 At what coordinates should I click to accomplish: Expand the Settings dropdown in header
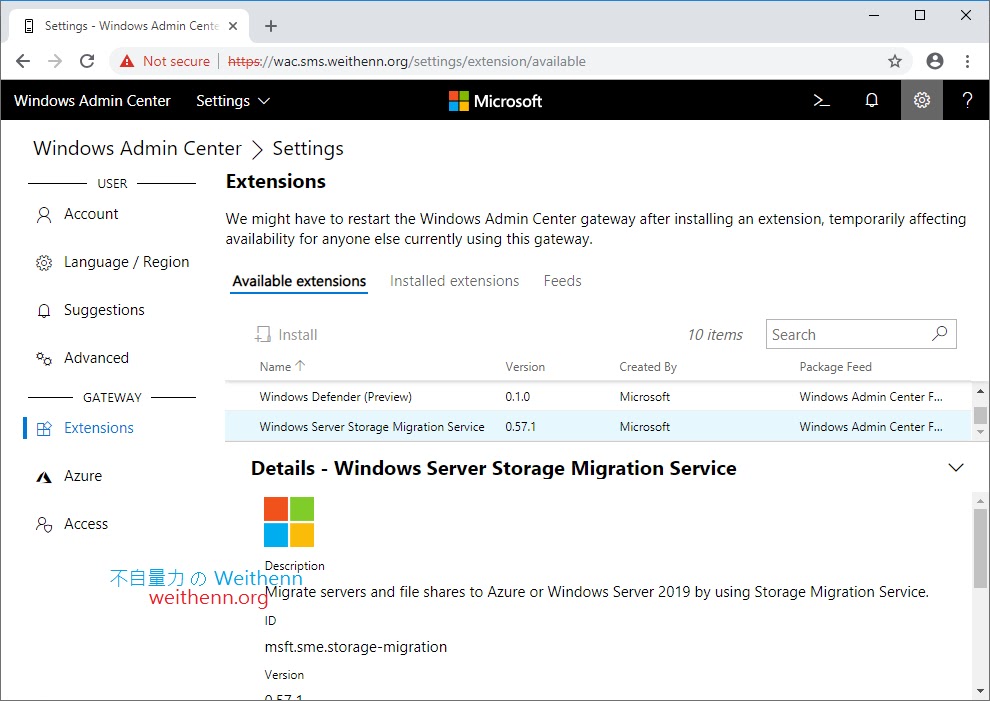(x=233, y=101)
